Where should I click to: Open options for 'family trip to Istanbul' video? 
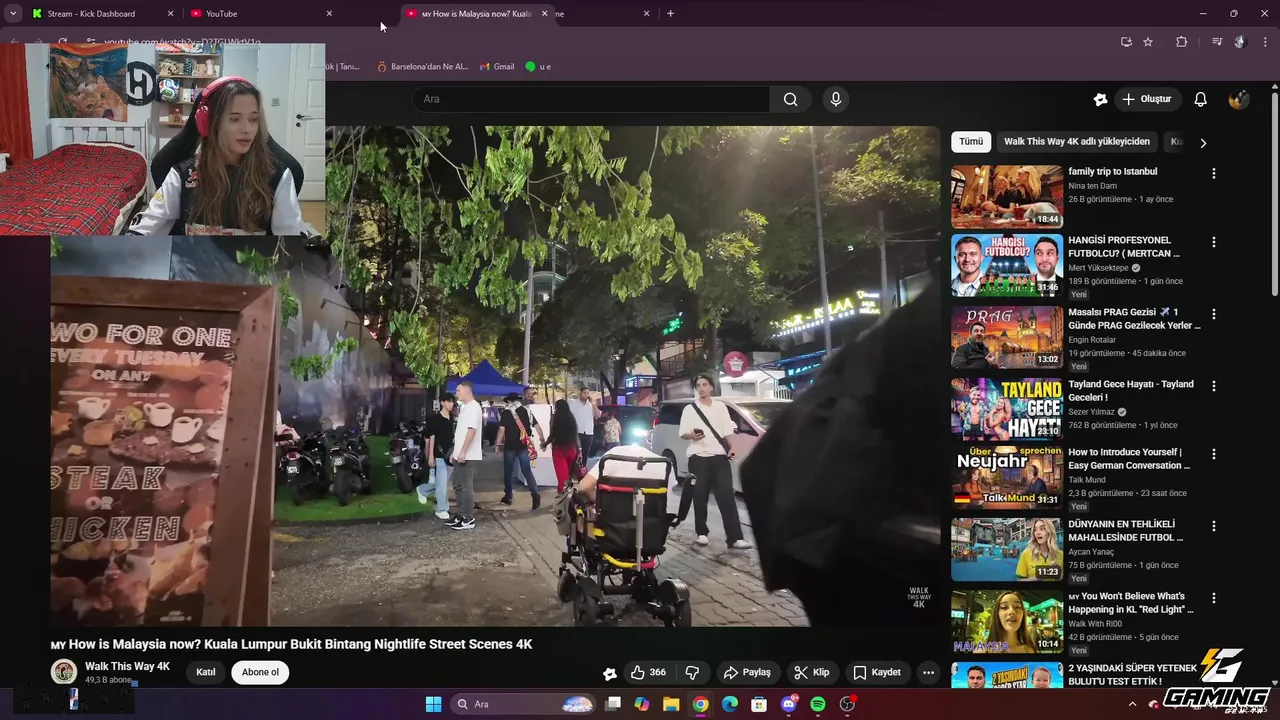pyautogui.click(x=1214, y=173)
